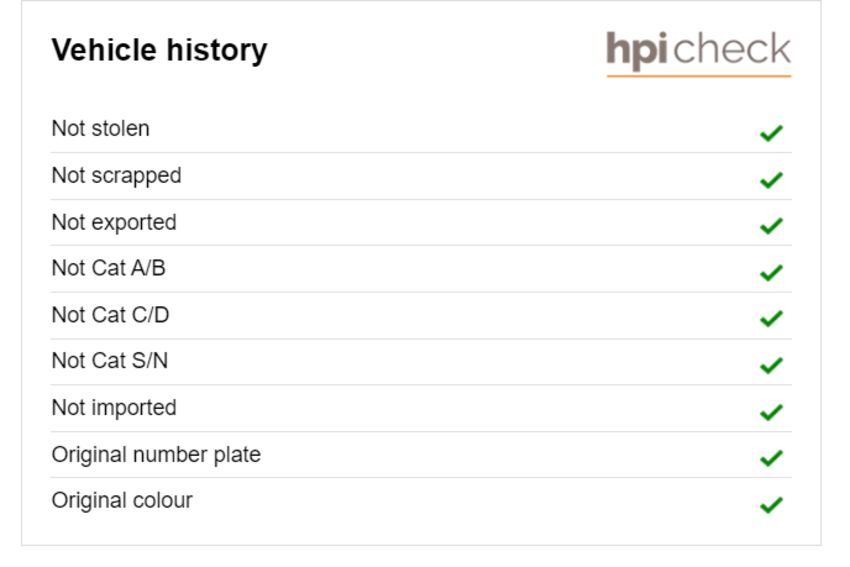
Task: Click the green tick beside Not stolen
Action: tap(771, 133)
